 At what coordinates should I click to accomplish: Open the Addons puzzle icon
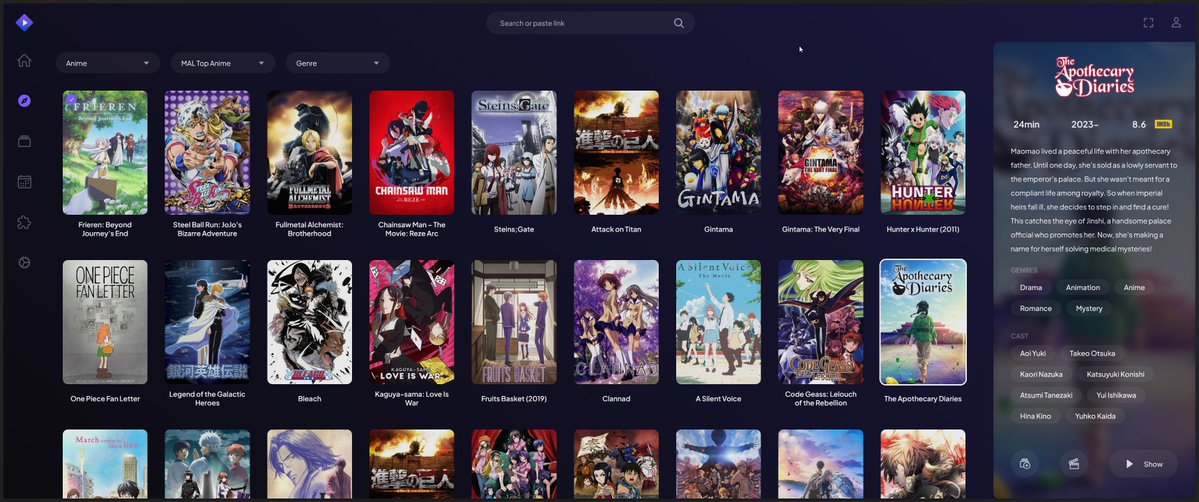pos(24,223)
